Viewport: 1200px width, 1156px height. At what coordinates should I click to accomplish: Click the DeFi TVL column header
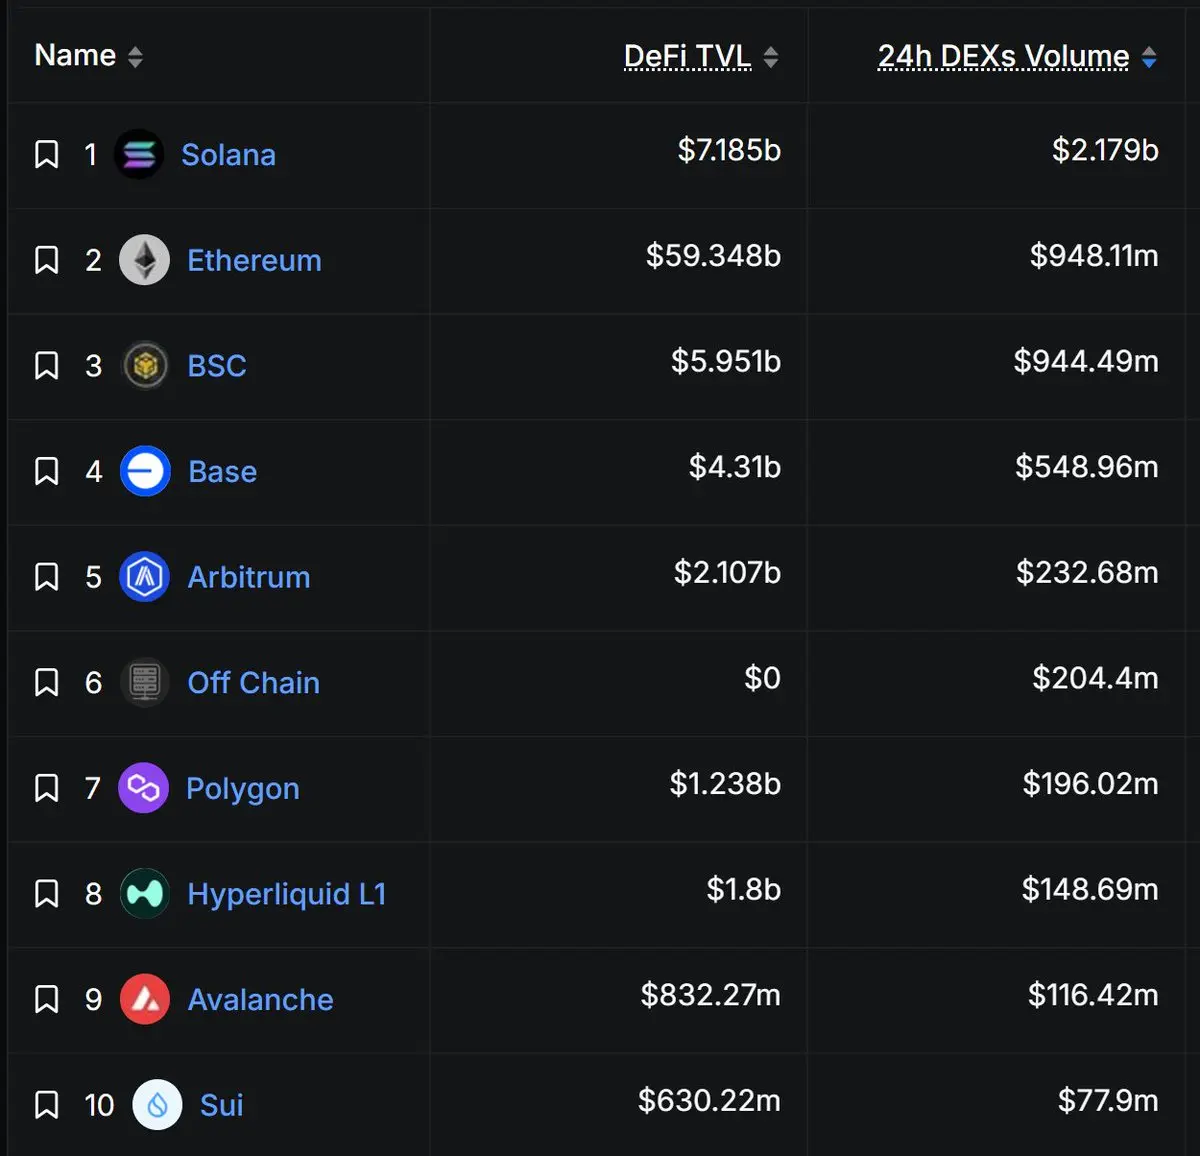coord(687,56)
